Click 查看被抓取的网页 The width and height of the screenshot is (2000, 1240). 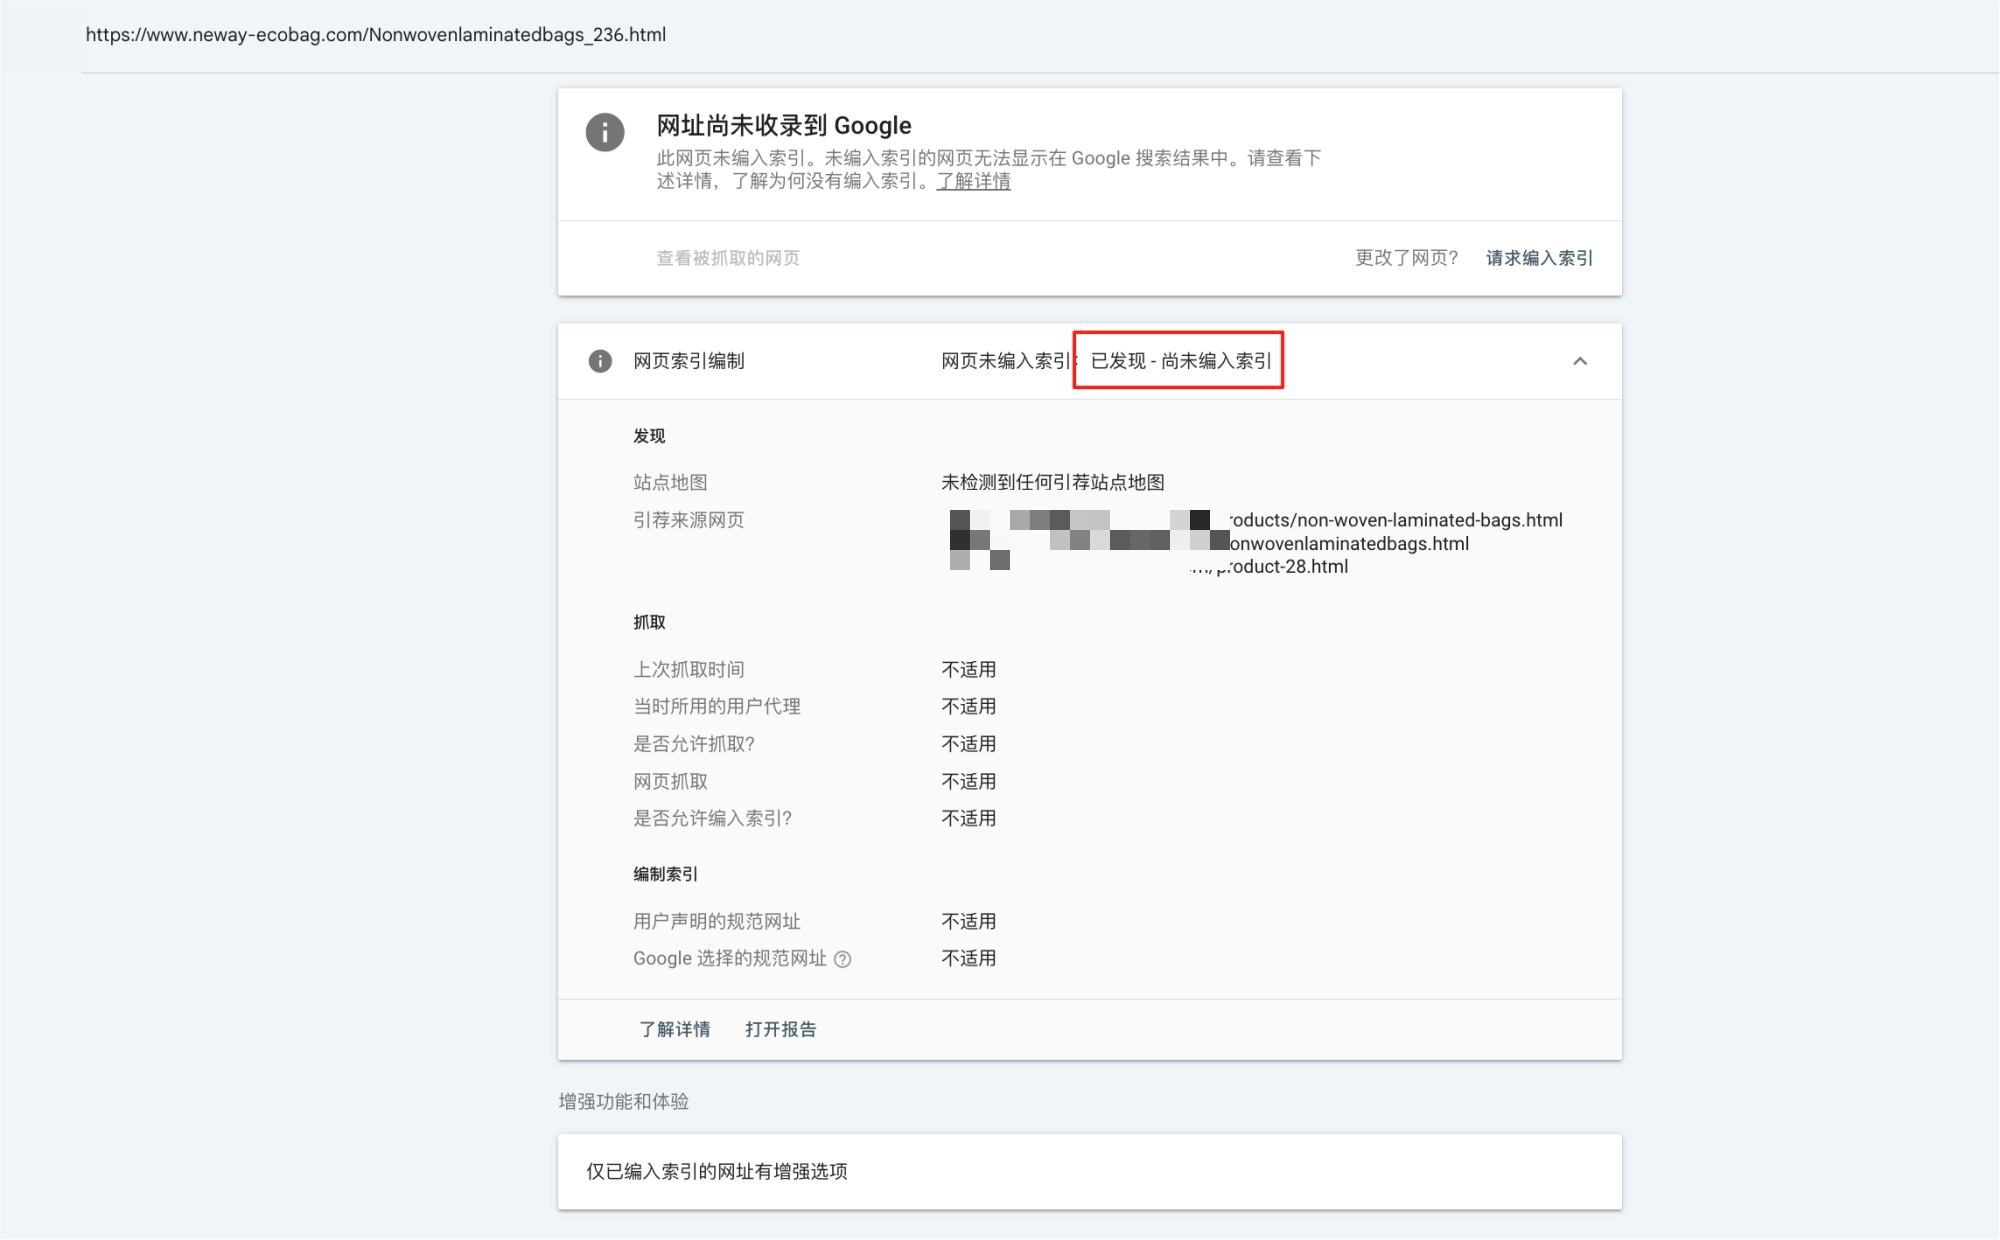click(x=728, y=258)
